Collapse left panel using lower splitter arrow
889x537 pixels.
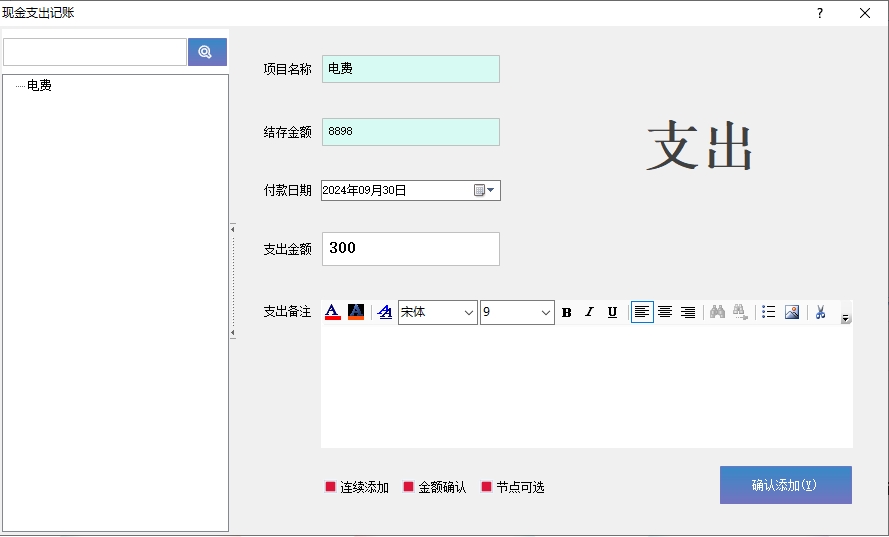coord(232,333)
